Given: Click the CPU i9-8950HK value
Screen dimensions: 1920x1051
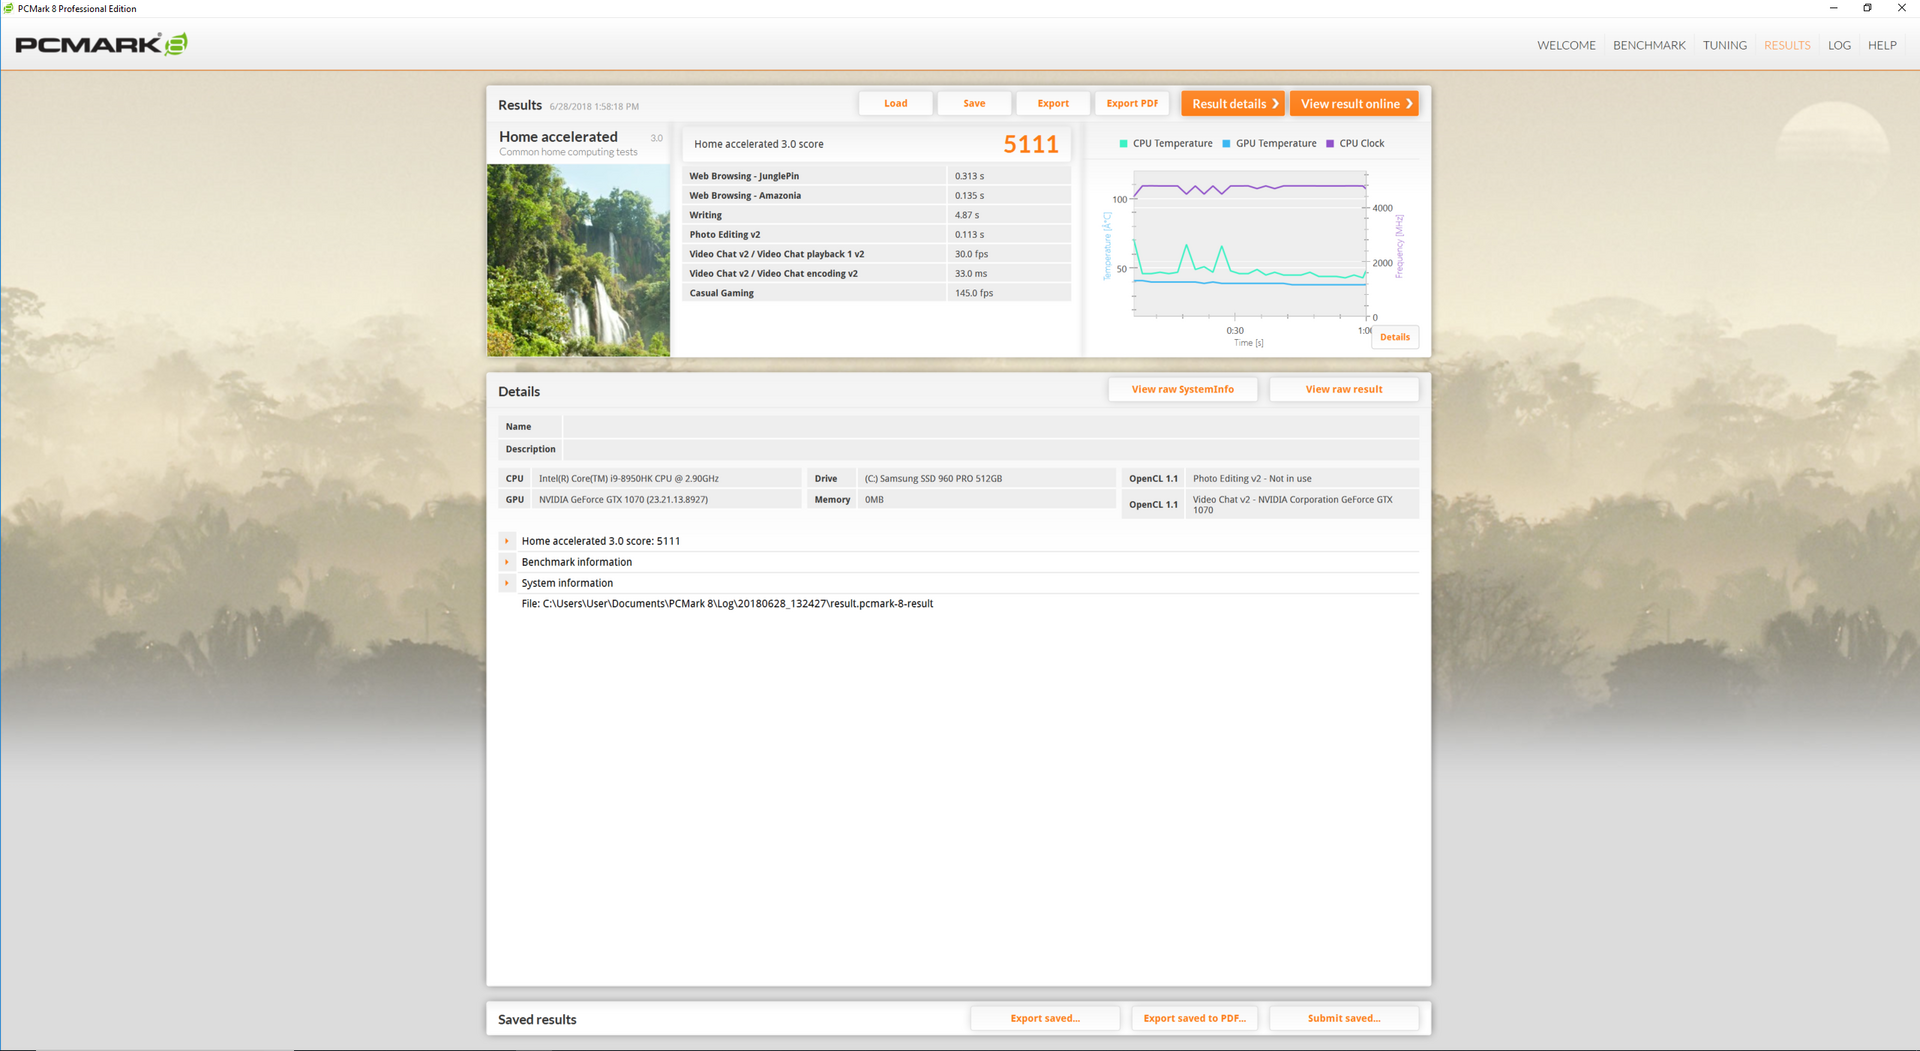Looking at the screenshot, I should (x=666, y=479).
